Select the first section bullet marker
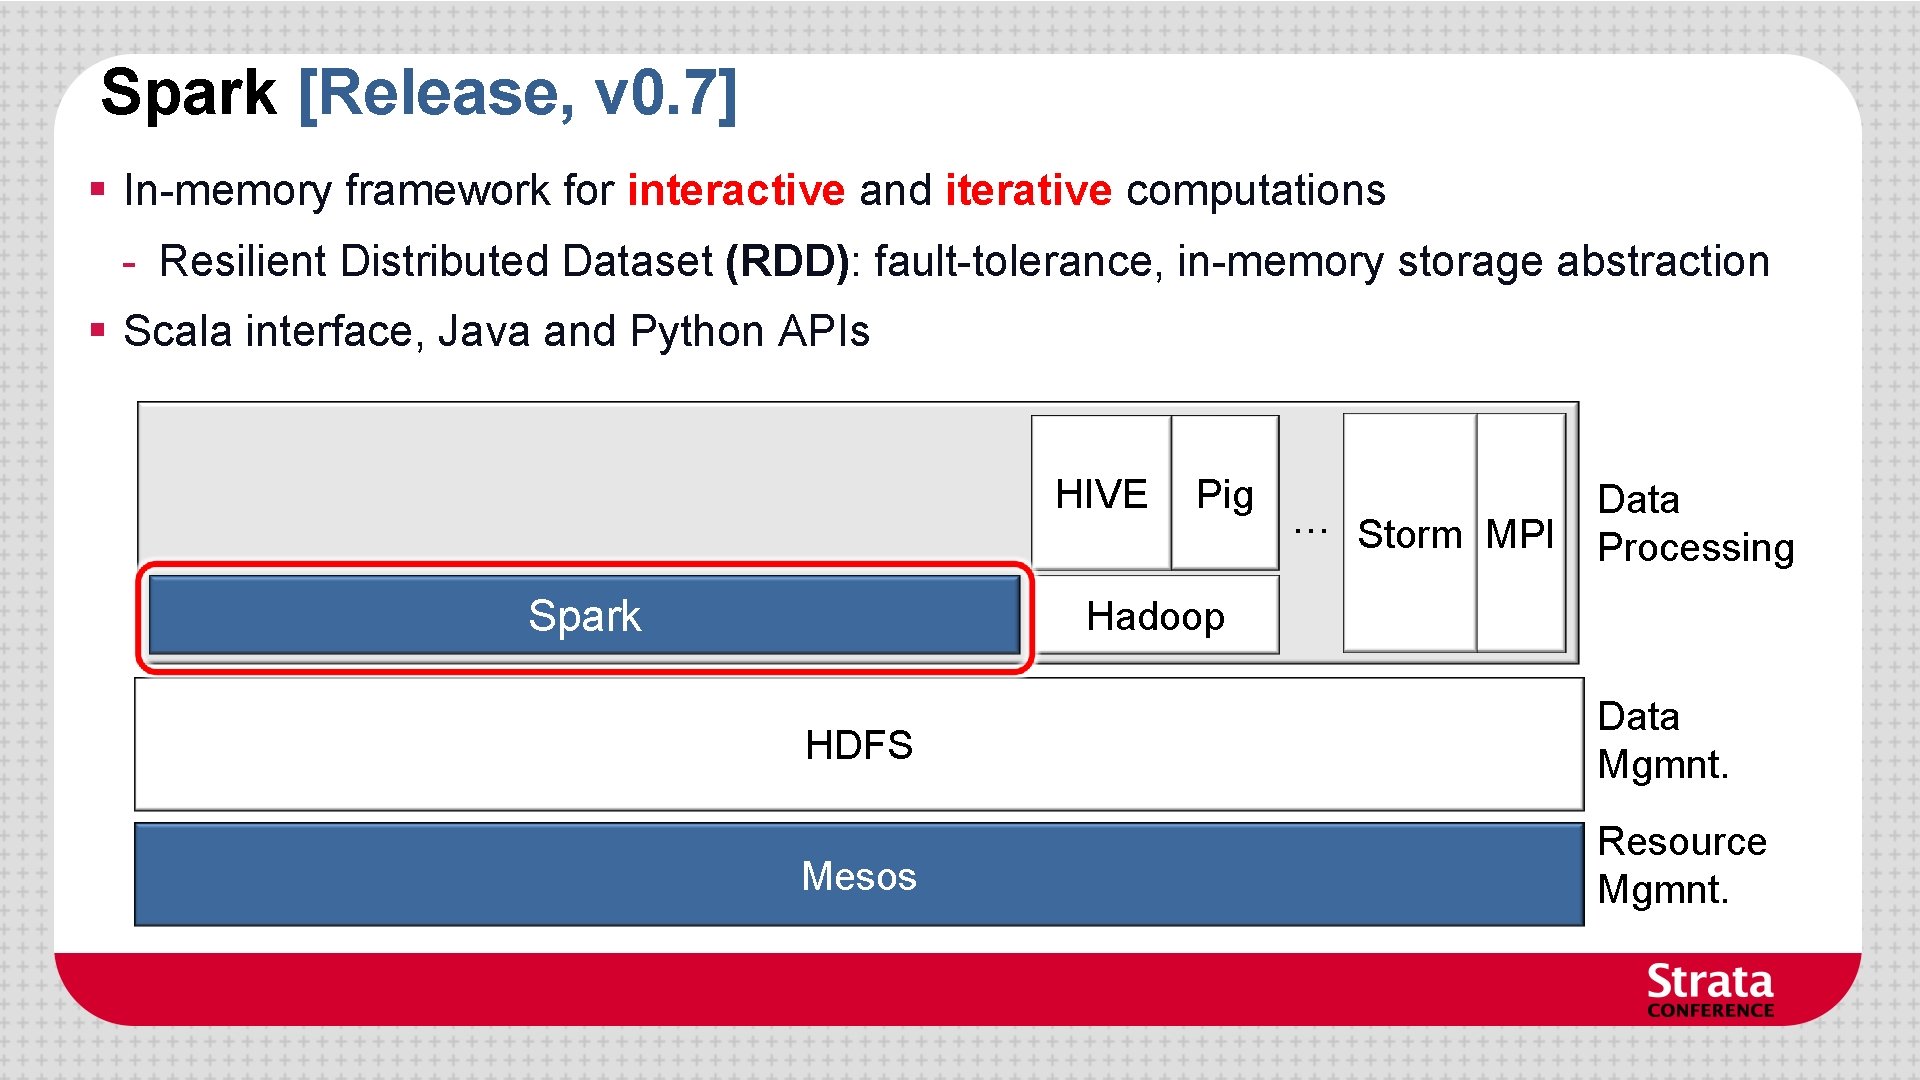1920x1080 pixels. 98,190
